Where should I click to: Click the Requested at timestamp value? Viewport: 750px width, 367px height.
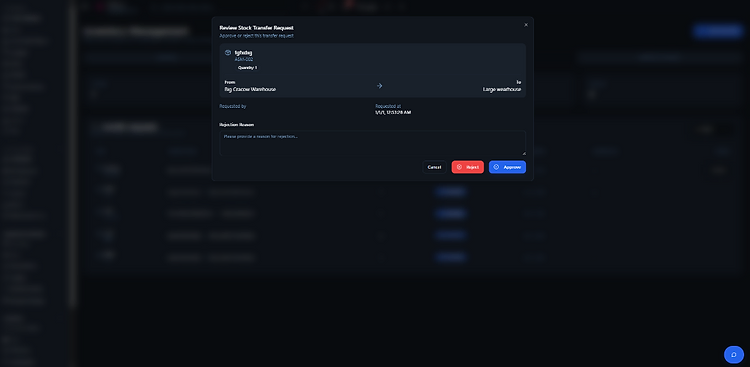(393, 112)
